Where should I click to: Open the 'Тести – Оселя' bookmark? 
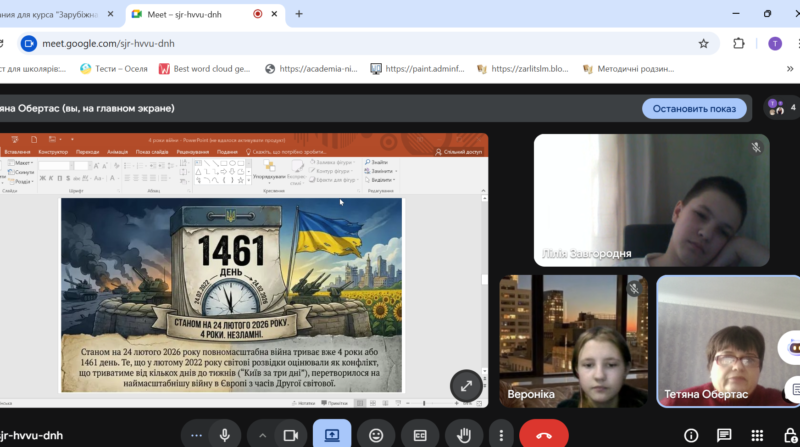coord(120,69)
